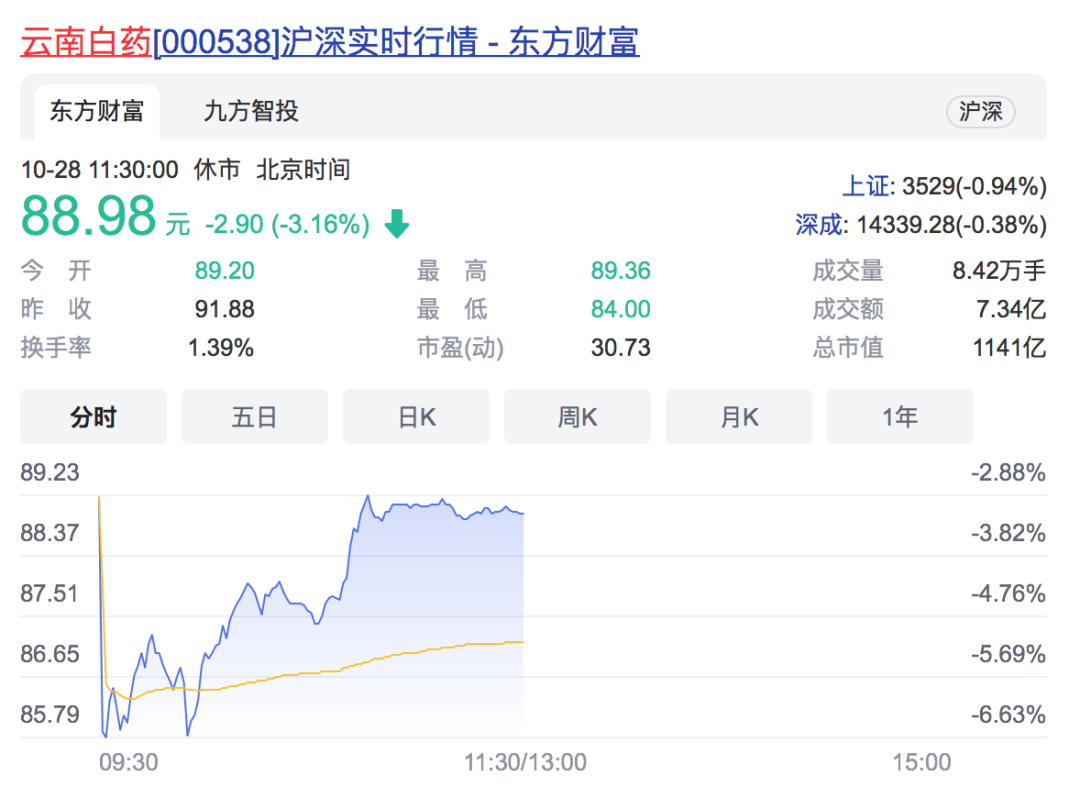This screenshot has width=1080, height=787.
Task: Select the 1年 chart tab
Action: [900, 417]
